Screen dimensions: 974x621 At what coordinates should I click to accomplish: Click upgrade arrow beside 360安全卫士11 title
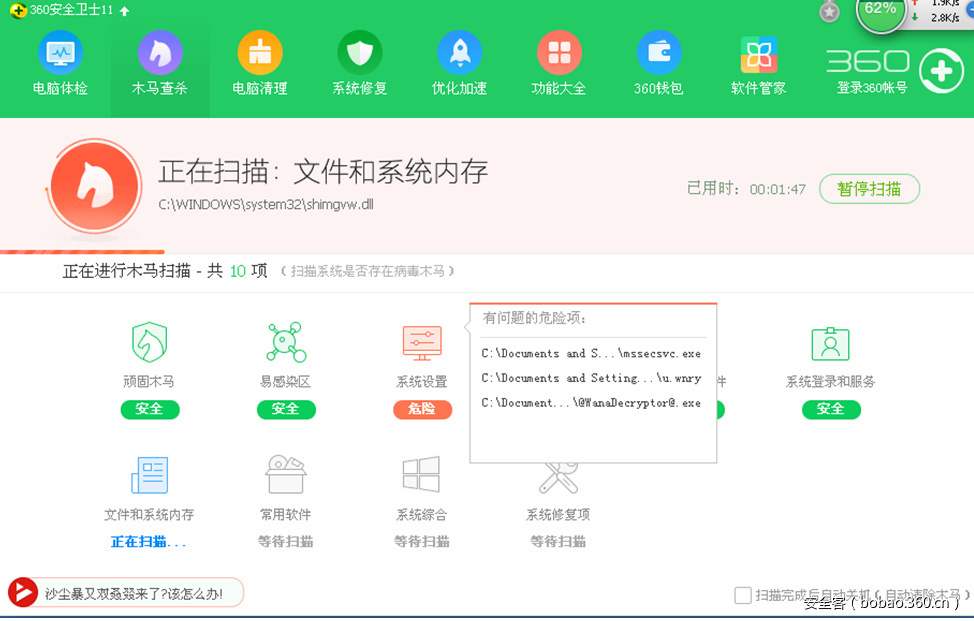(x=124, y=11)
